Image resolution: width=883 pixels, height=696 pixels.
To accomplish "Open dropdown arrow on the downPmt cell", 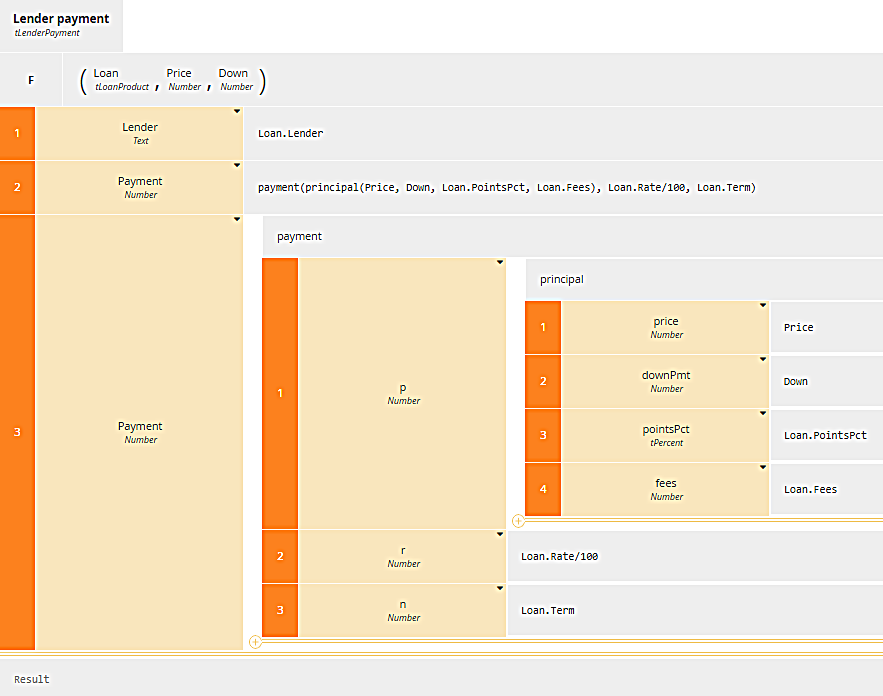I will click(x=763, y=360).
